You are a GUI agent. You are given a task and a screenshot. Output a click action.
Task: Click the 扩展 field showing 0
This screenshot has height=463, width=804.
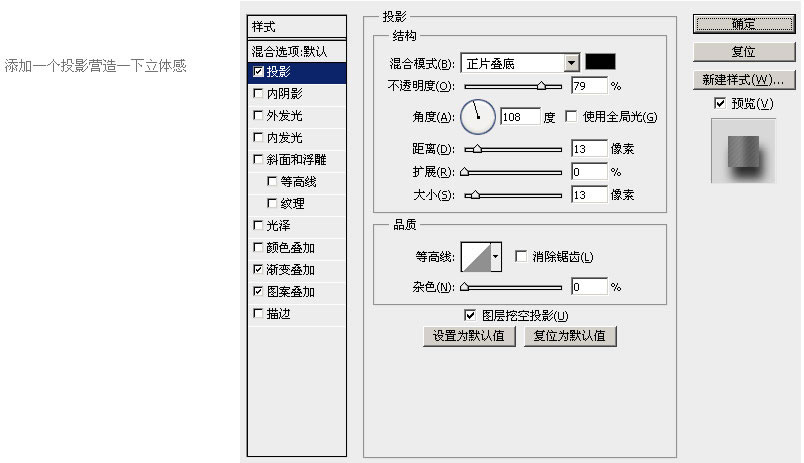[589, 172]
